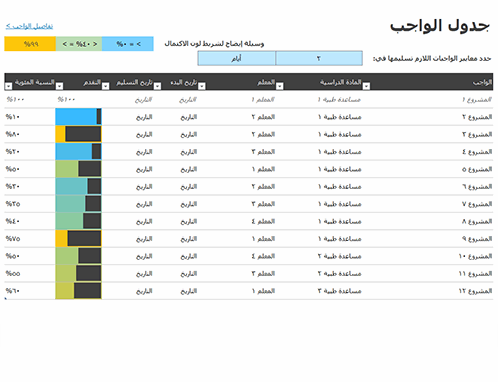Screen dimensions: 498x382
Task: Select the %٧٥ percentage cell
Action: [x=13, y=239]
